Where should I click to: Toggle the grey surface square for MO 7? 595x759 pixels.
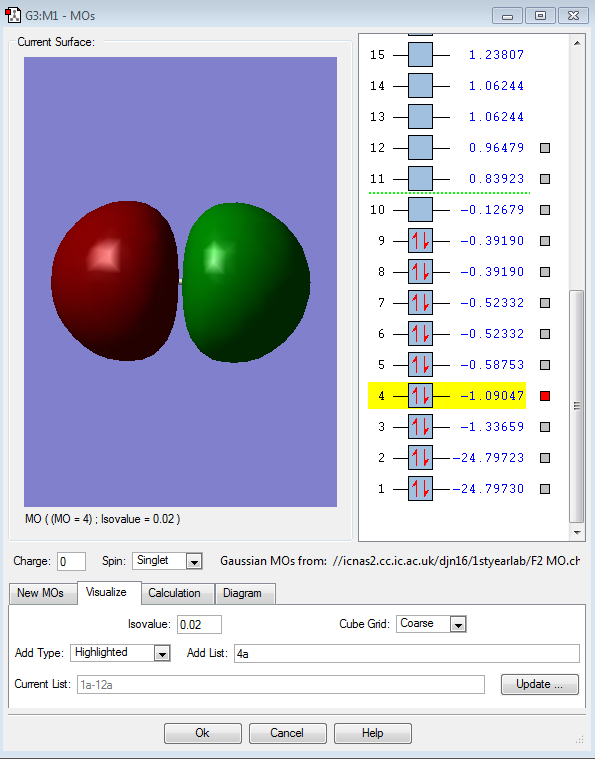(x=545, y=303)
